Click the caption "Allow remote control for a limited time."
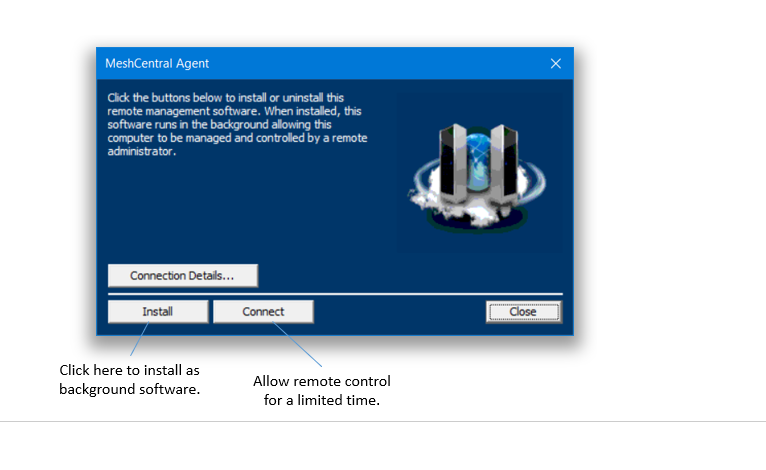766x470 pixels. click(x=321, y=390)
